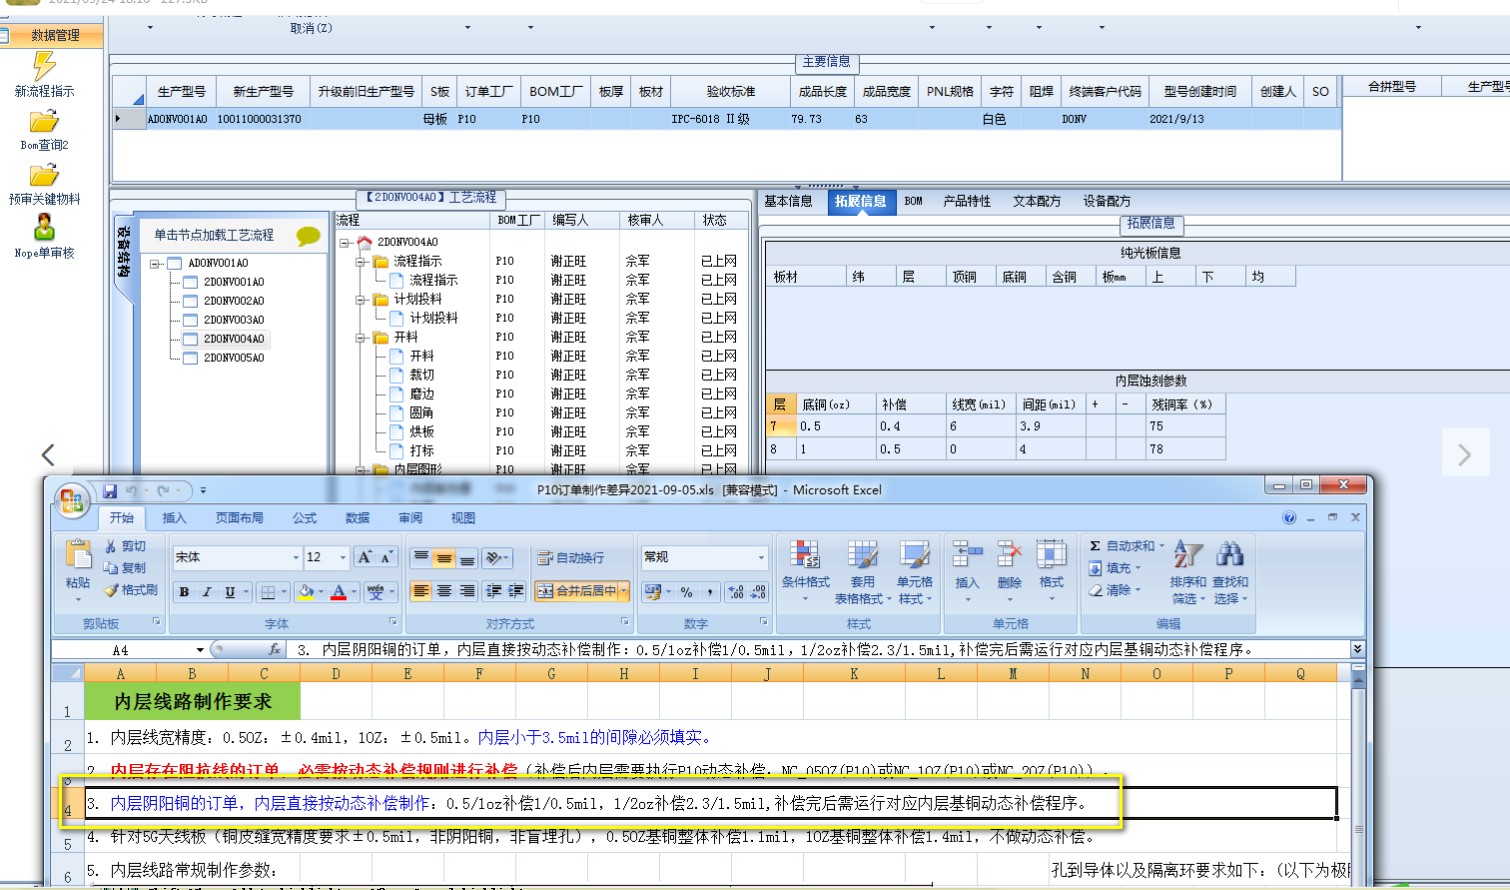Open the Bom查询2 folder icon
This screenshot has height=890, width=1510.
pyautogui.click(x=44, y=122)
